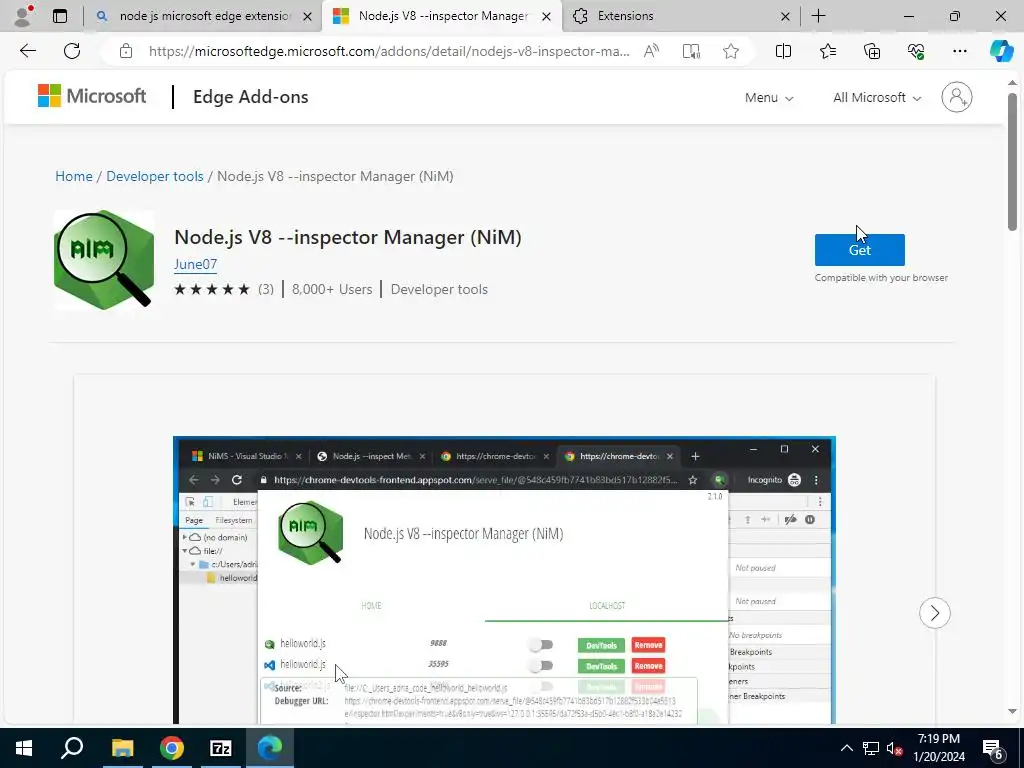Open File Explorer from taskbar
Image resolution: width=1024 pixels, height=768 pixels.
(122, 748)
